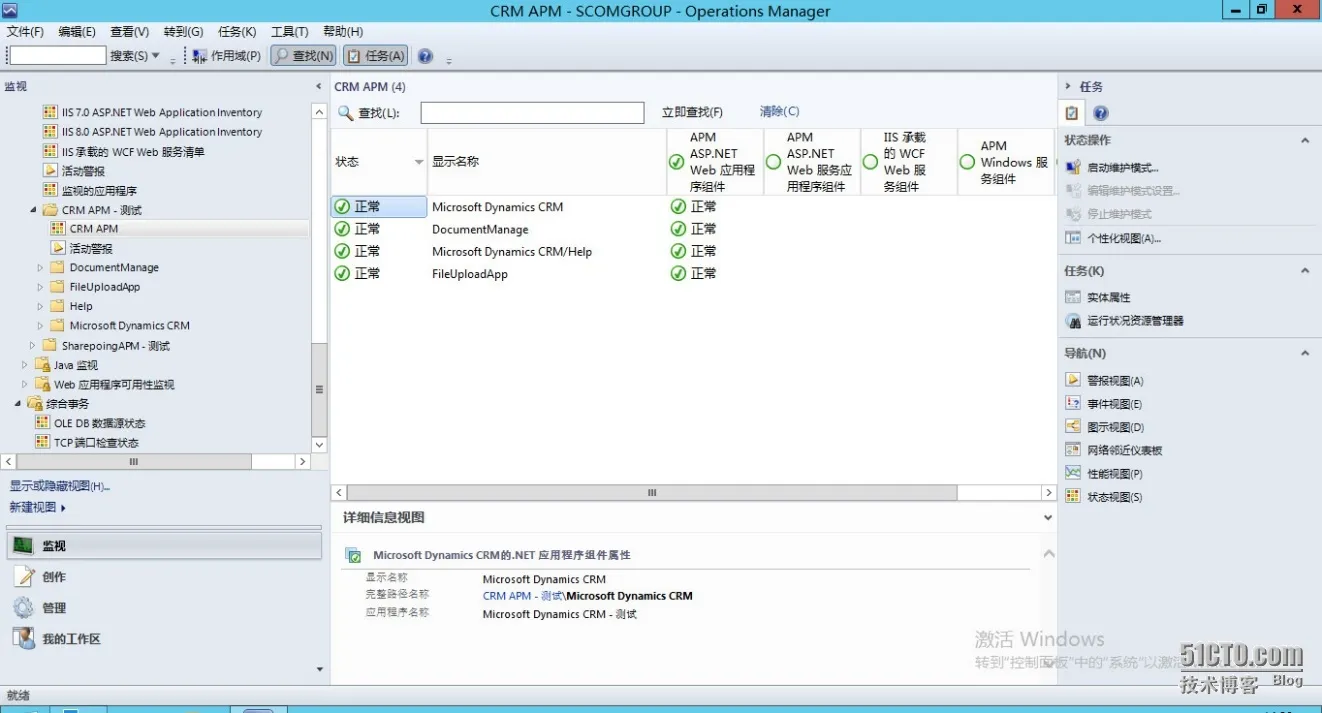Toggle the 查找(N) toolbar button
Screen dimensions: 1322x713
click(303, 56)
